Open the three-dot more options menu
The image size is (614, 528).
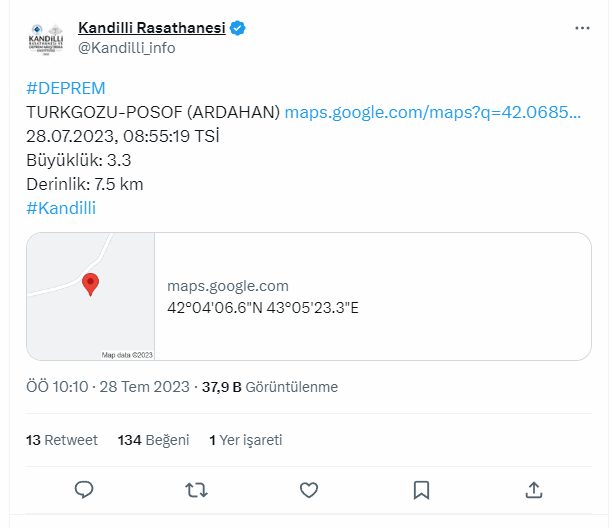tap(582, 28)
